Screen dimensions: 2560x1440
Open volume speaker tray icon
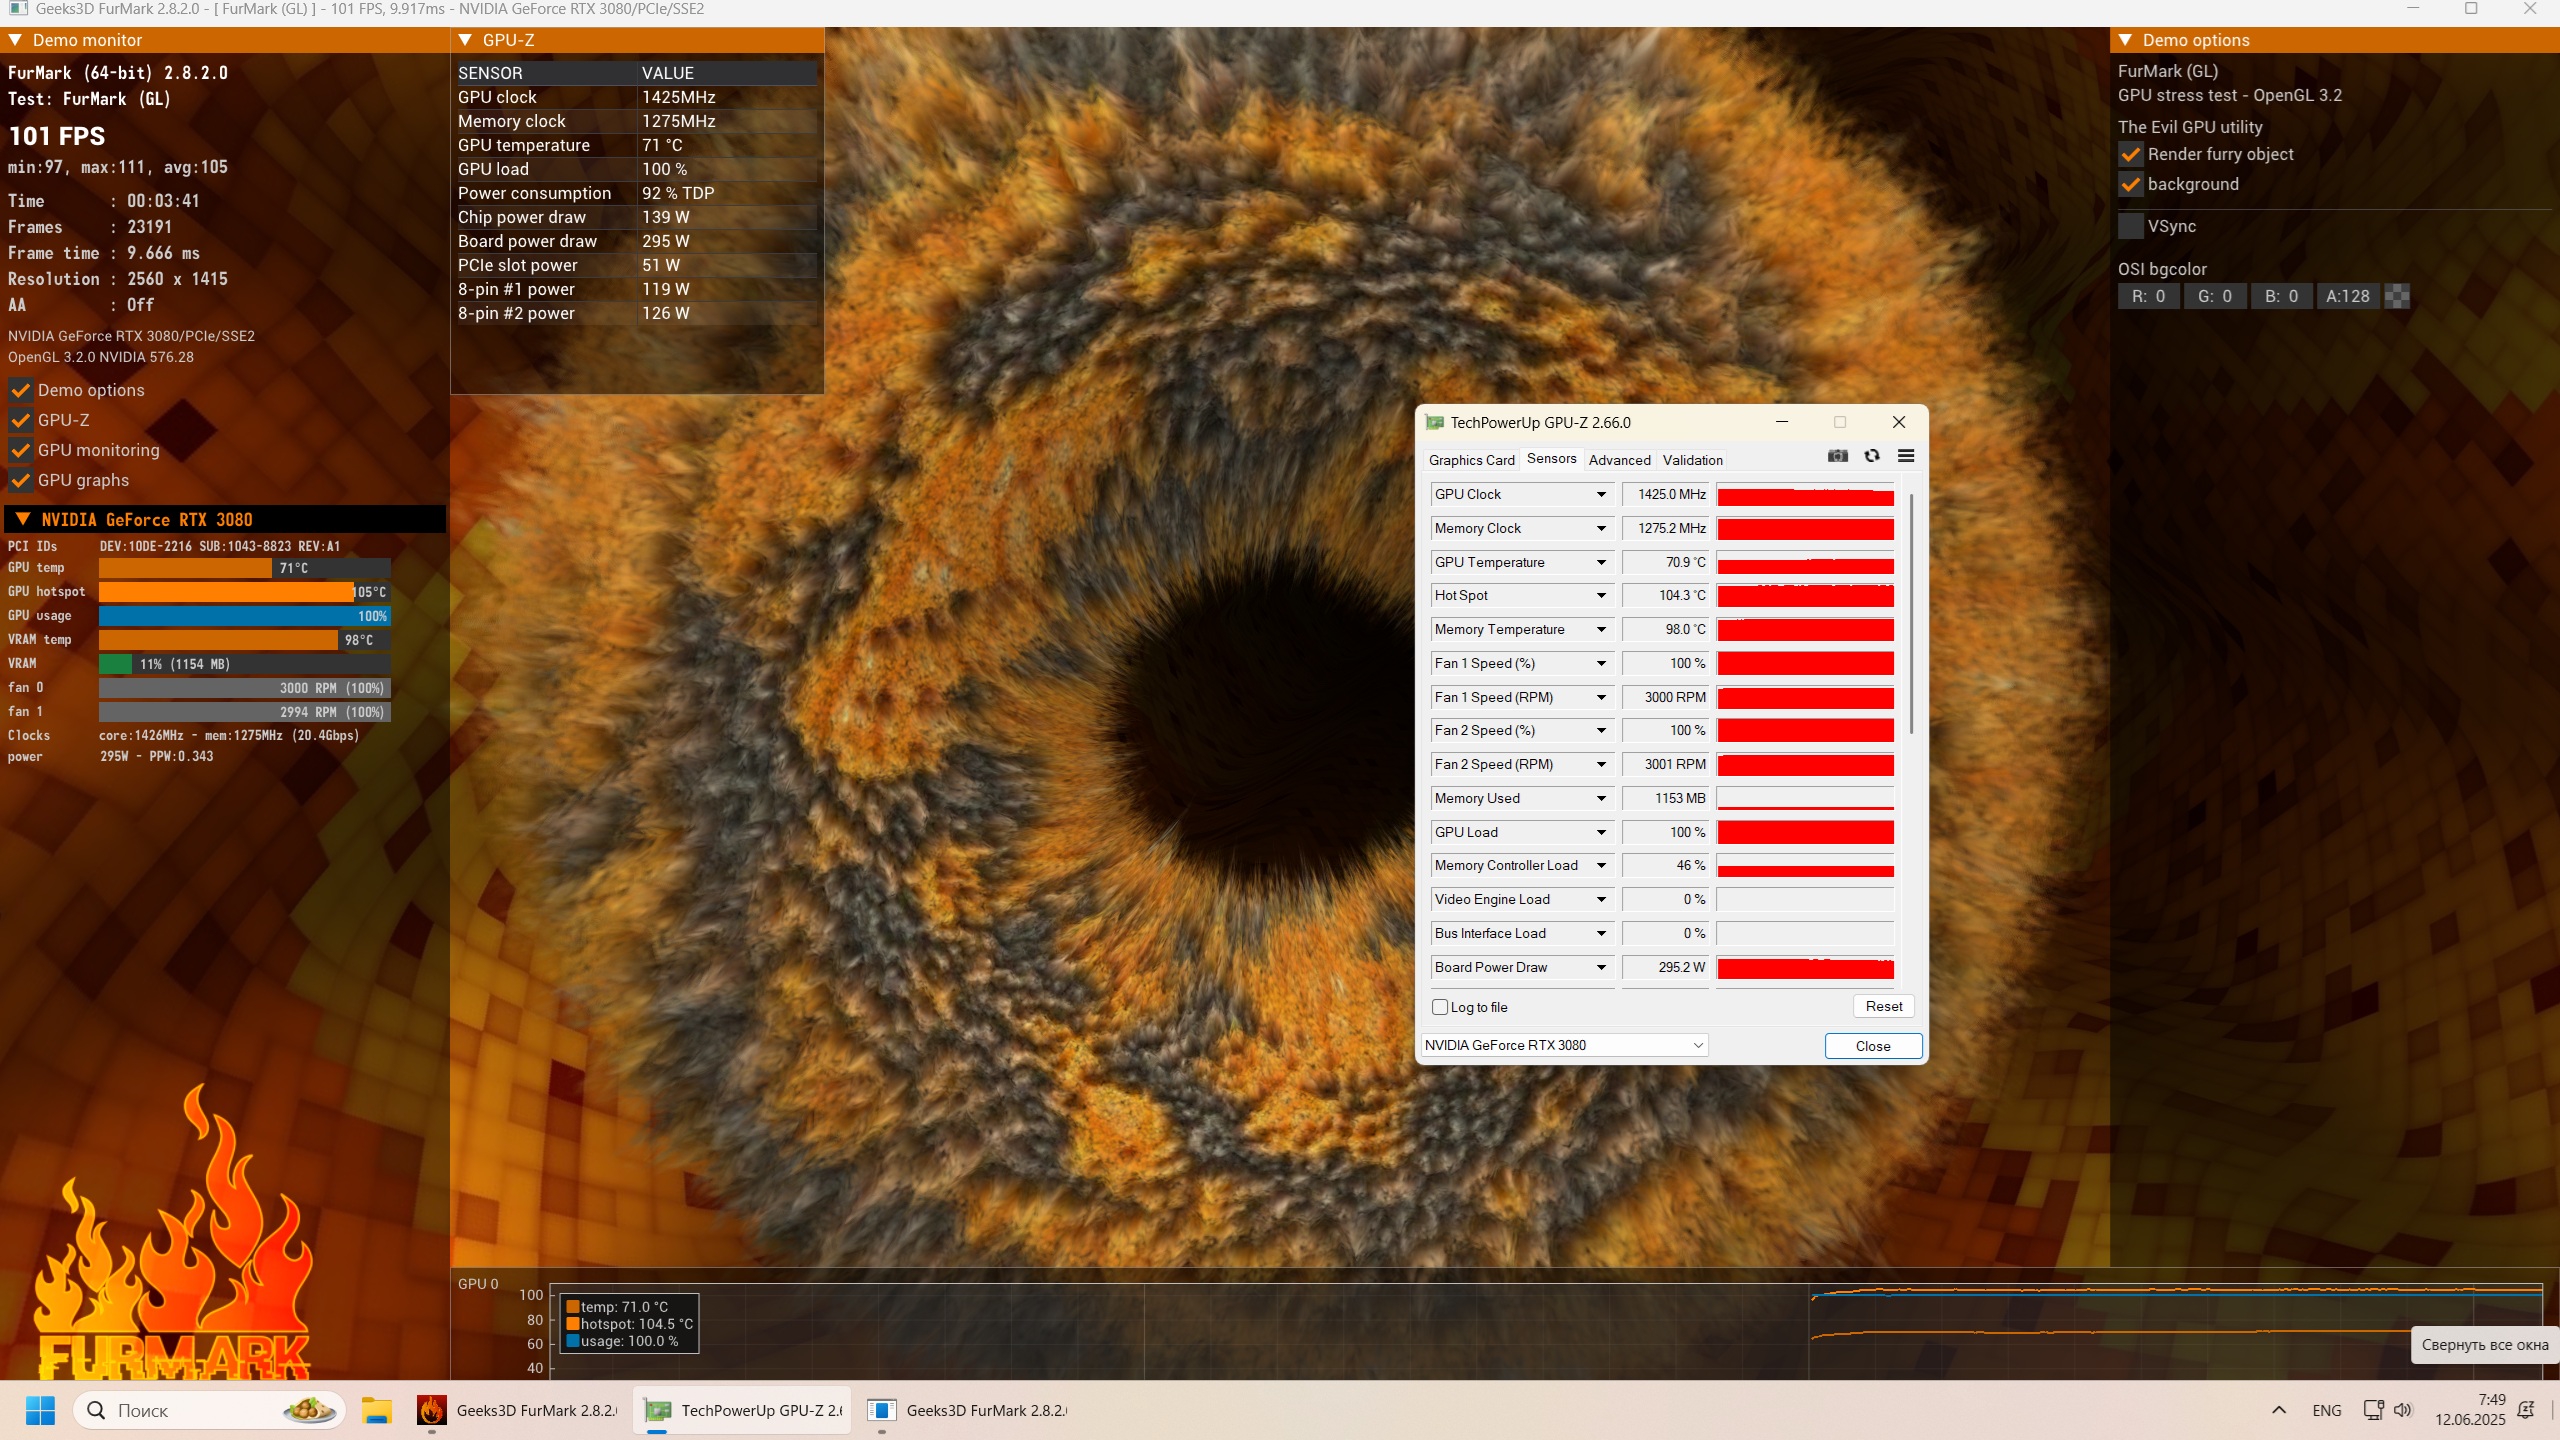pyautogui.click(x=2403, y=1410)
